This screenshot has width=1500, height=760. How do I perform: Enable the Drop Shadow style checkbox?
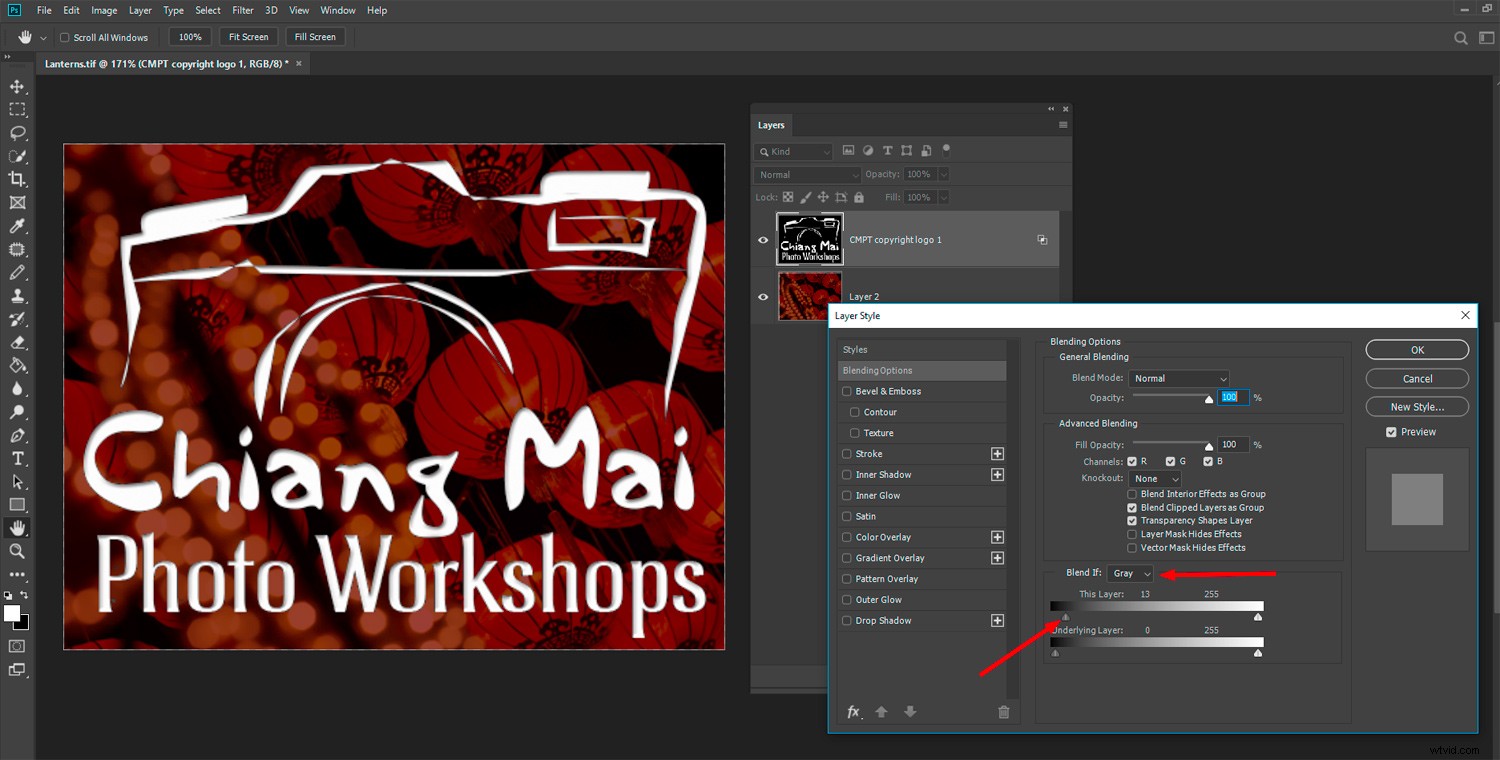click(846, 620)
